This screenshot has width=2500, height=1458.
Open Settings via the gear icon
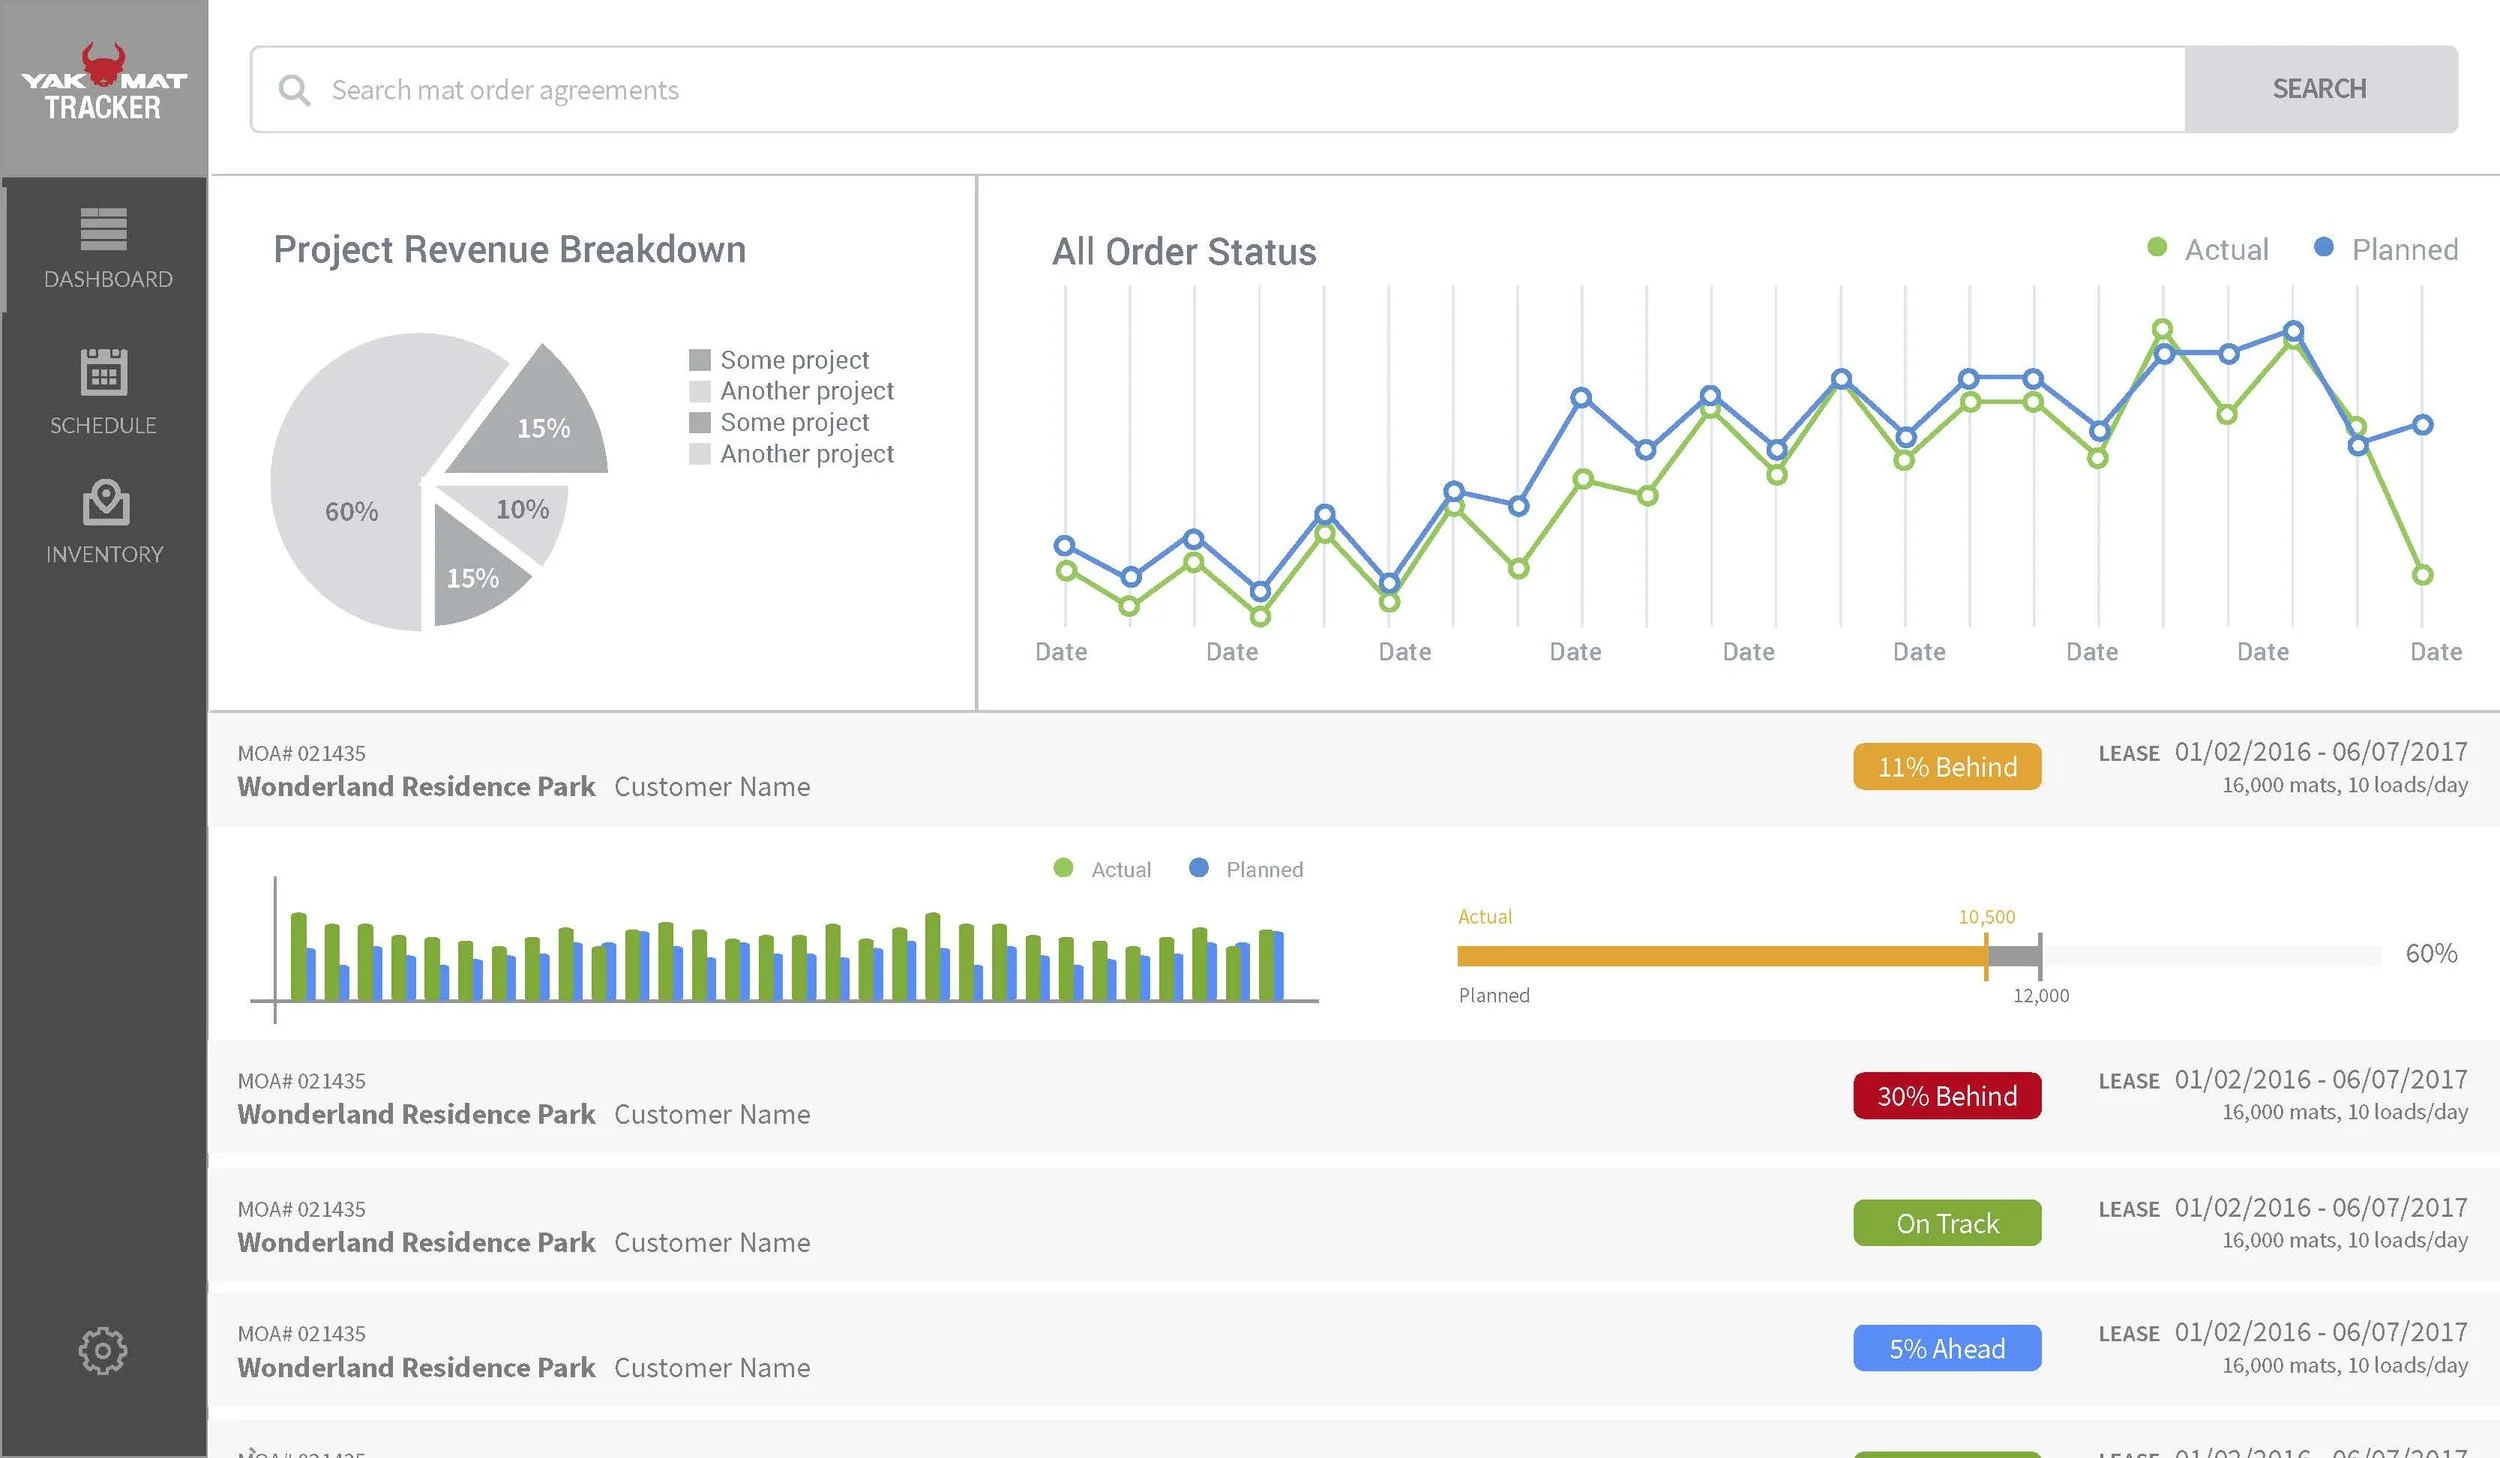(x=103, y=1349)
